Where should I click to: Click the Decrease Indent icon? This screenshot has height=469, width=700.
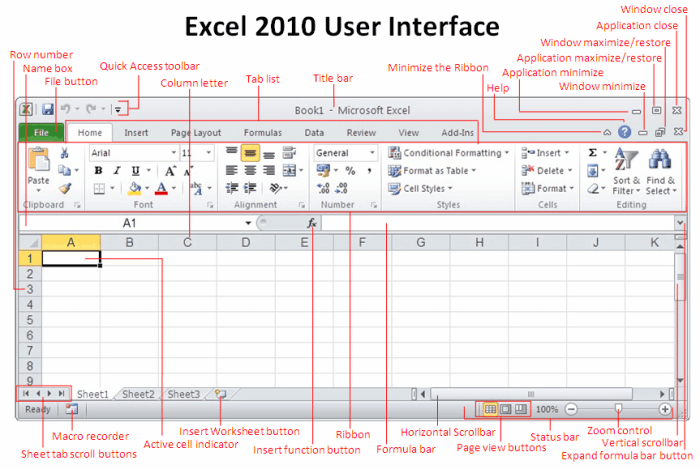coord(232,188)
